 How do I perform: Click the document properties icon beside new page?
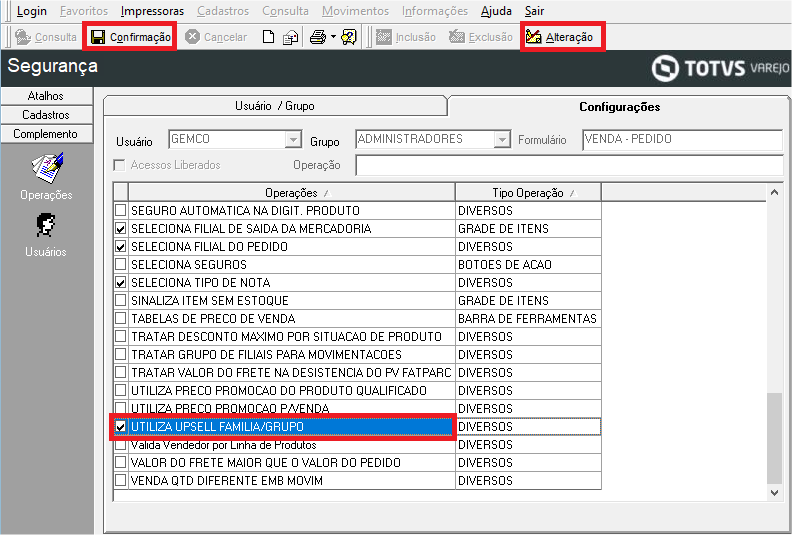pos(291,37)
